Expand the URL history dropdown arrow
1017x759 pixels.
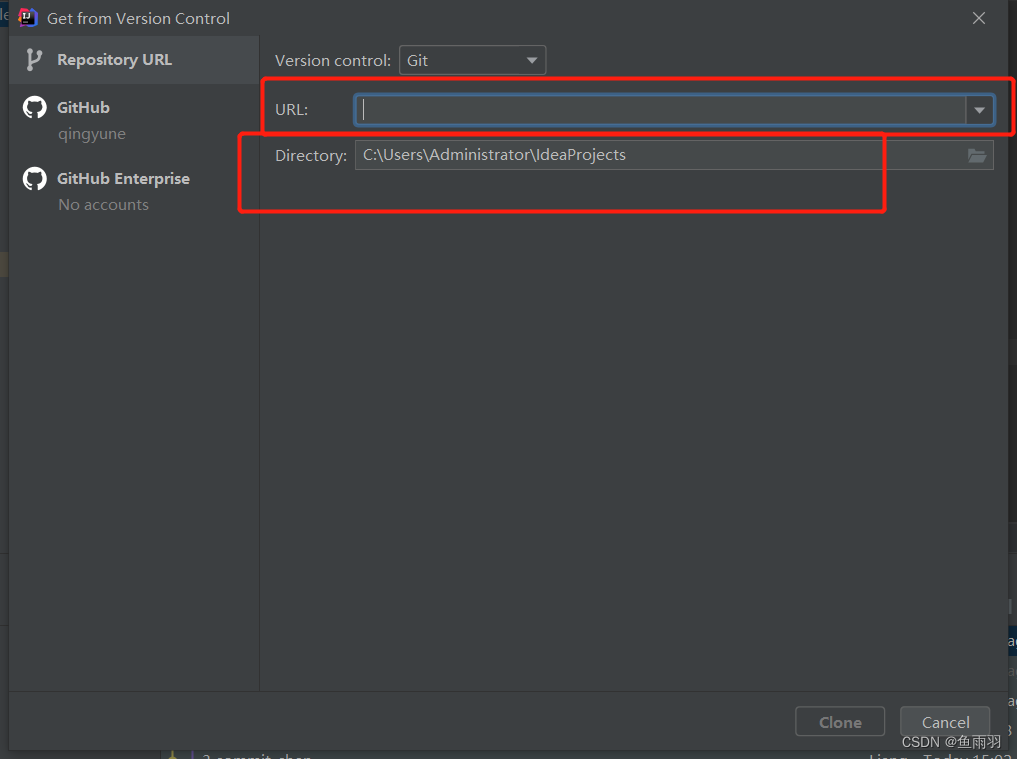(979, 110)
